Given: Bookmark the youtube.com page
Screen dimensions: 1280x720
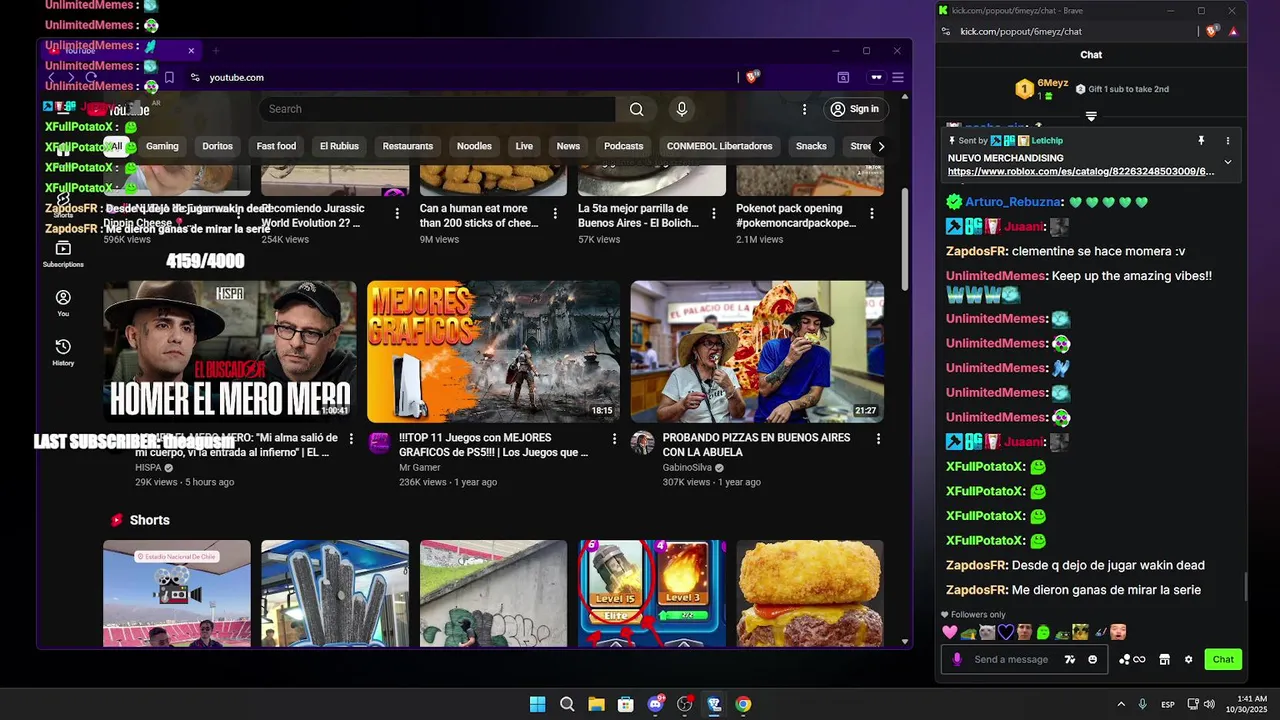Looking at the screenshot, I should (169, 77).
